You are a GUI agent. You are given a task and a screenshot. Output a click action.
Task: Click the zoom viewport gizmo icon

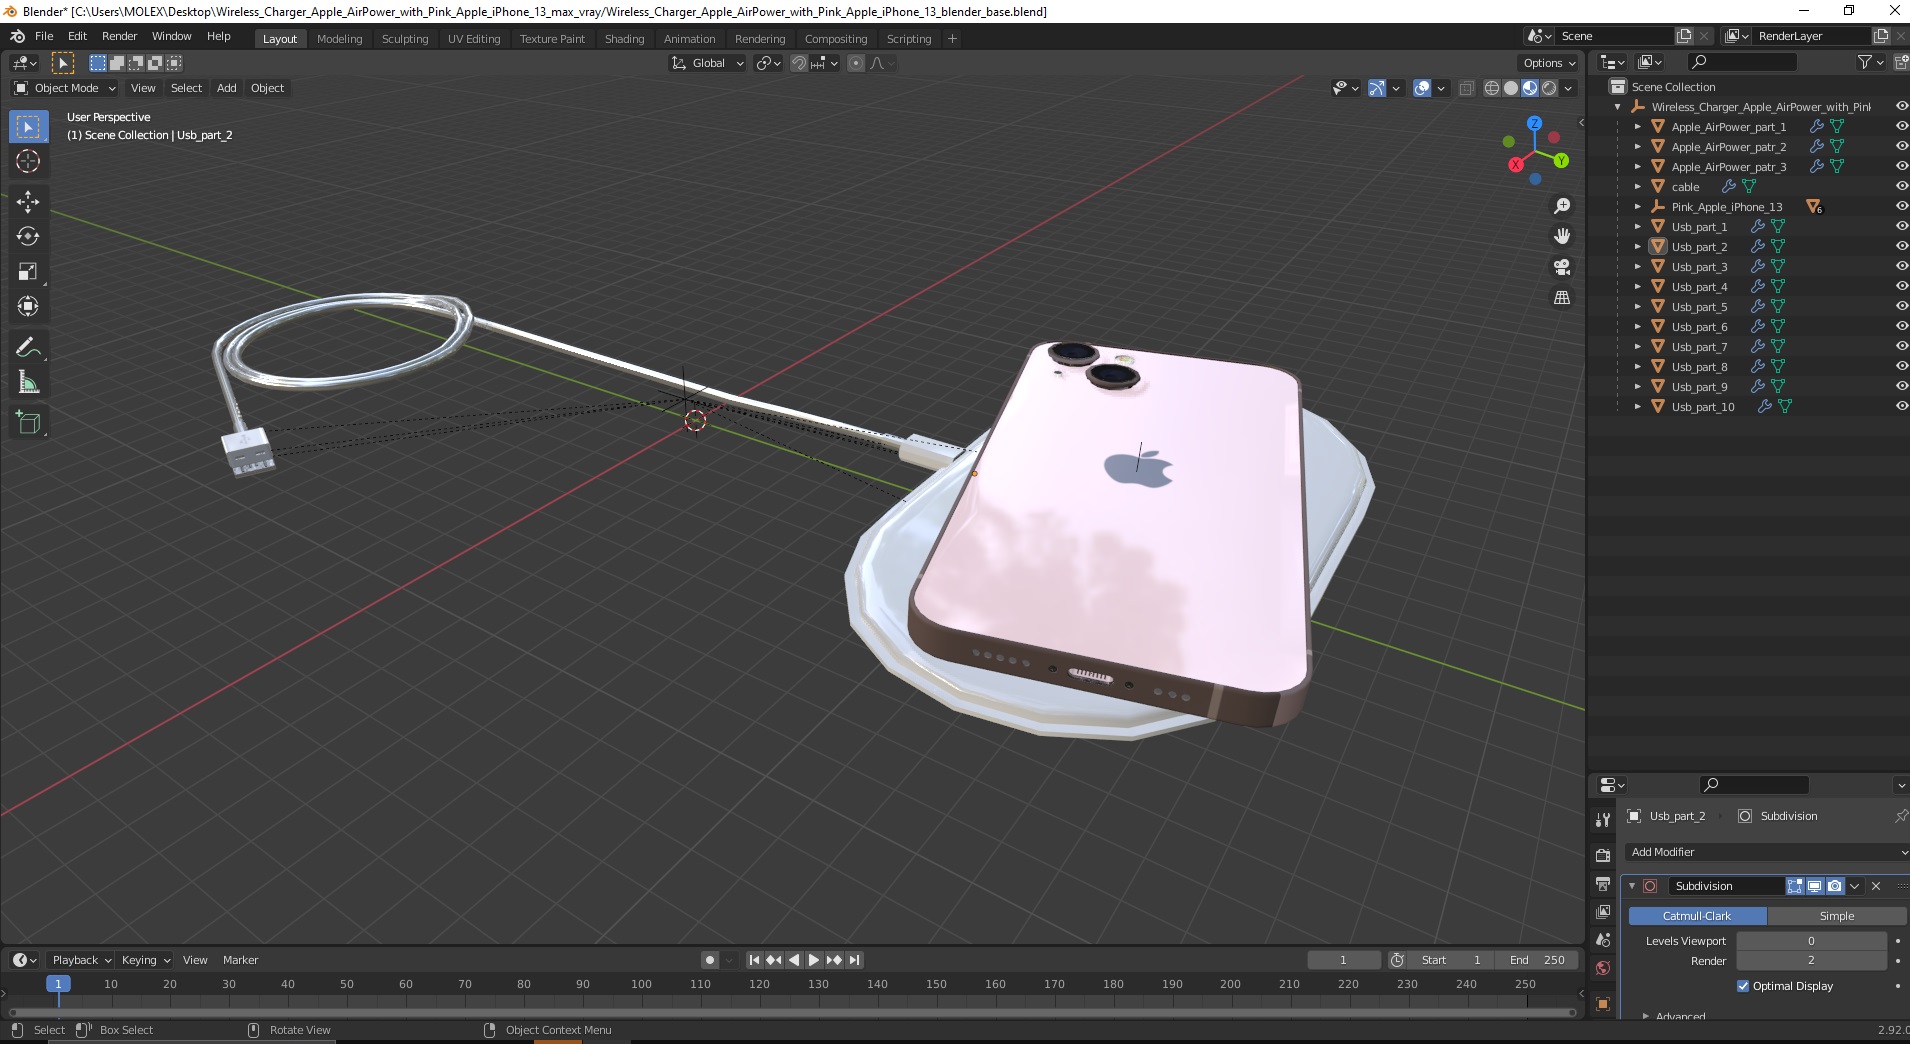[1562, 206]
